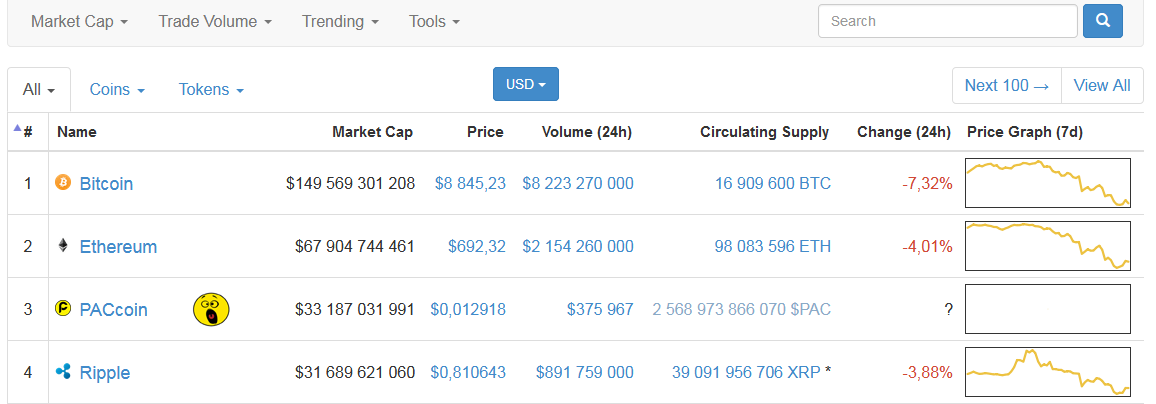Click Ripple supply 39 091 956 706 XRP

(x=746, y=373)
